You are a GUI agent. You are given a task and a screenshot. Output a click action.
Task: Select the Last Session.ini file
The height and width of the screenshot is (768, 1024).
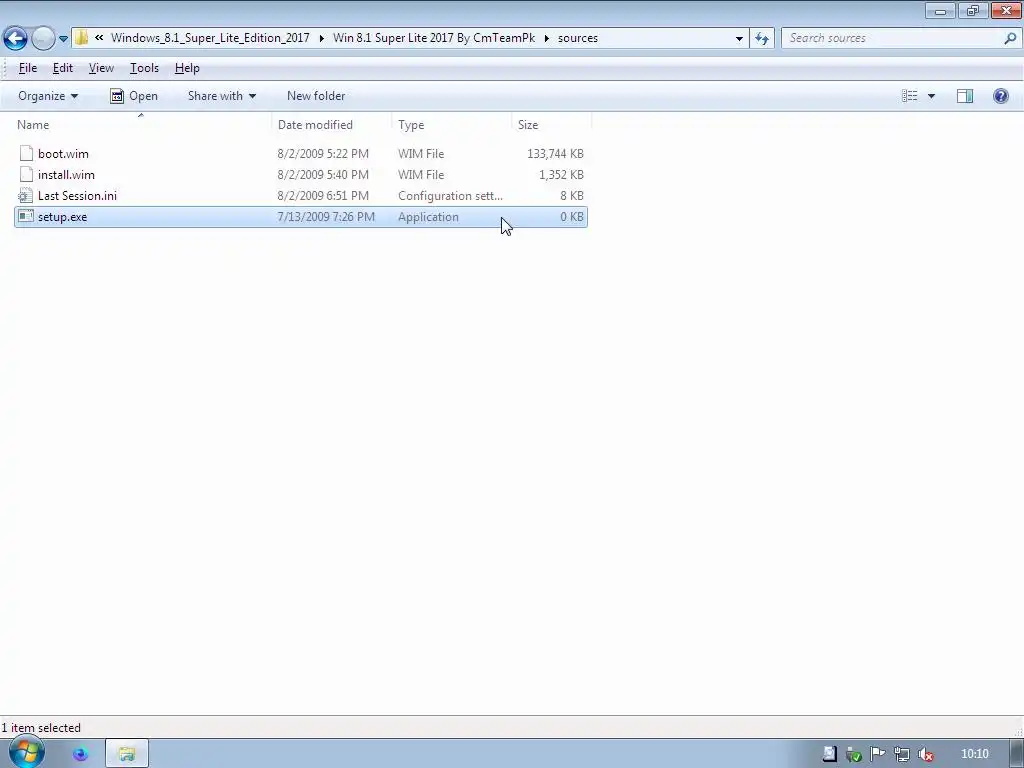(x=300, y=195)
